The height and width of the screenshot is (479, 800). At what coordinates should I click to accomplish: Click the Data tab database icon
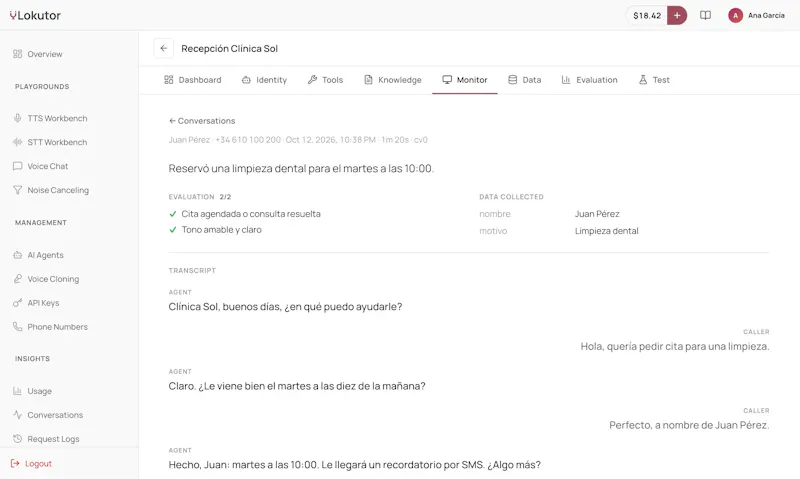512,80
